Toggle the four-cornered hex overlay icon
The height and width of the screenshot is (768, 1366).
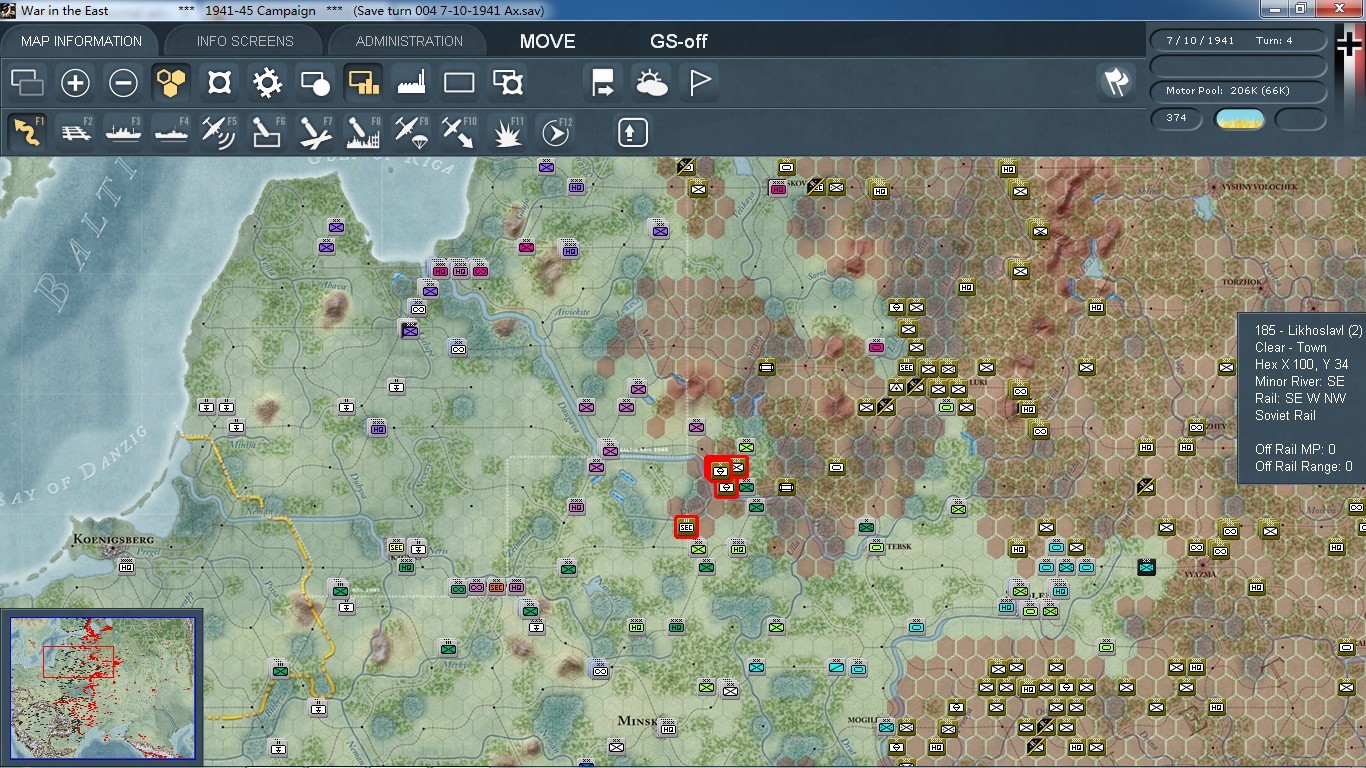(x=219, y=83)
